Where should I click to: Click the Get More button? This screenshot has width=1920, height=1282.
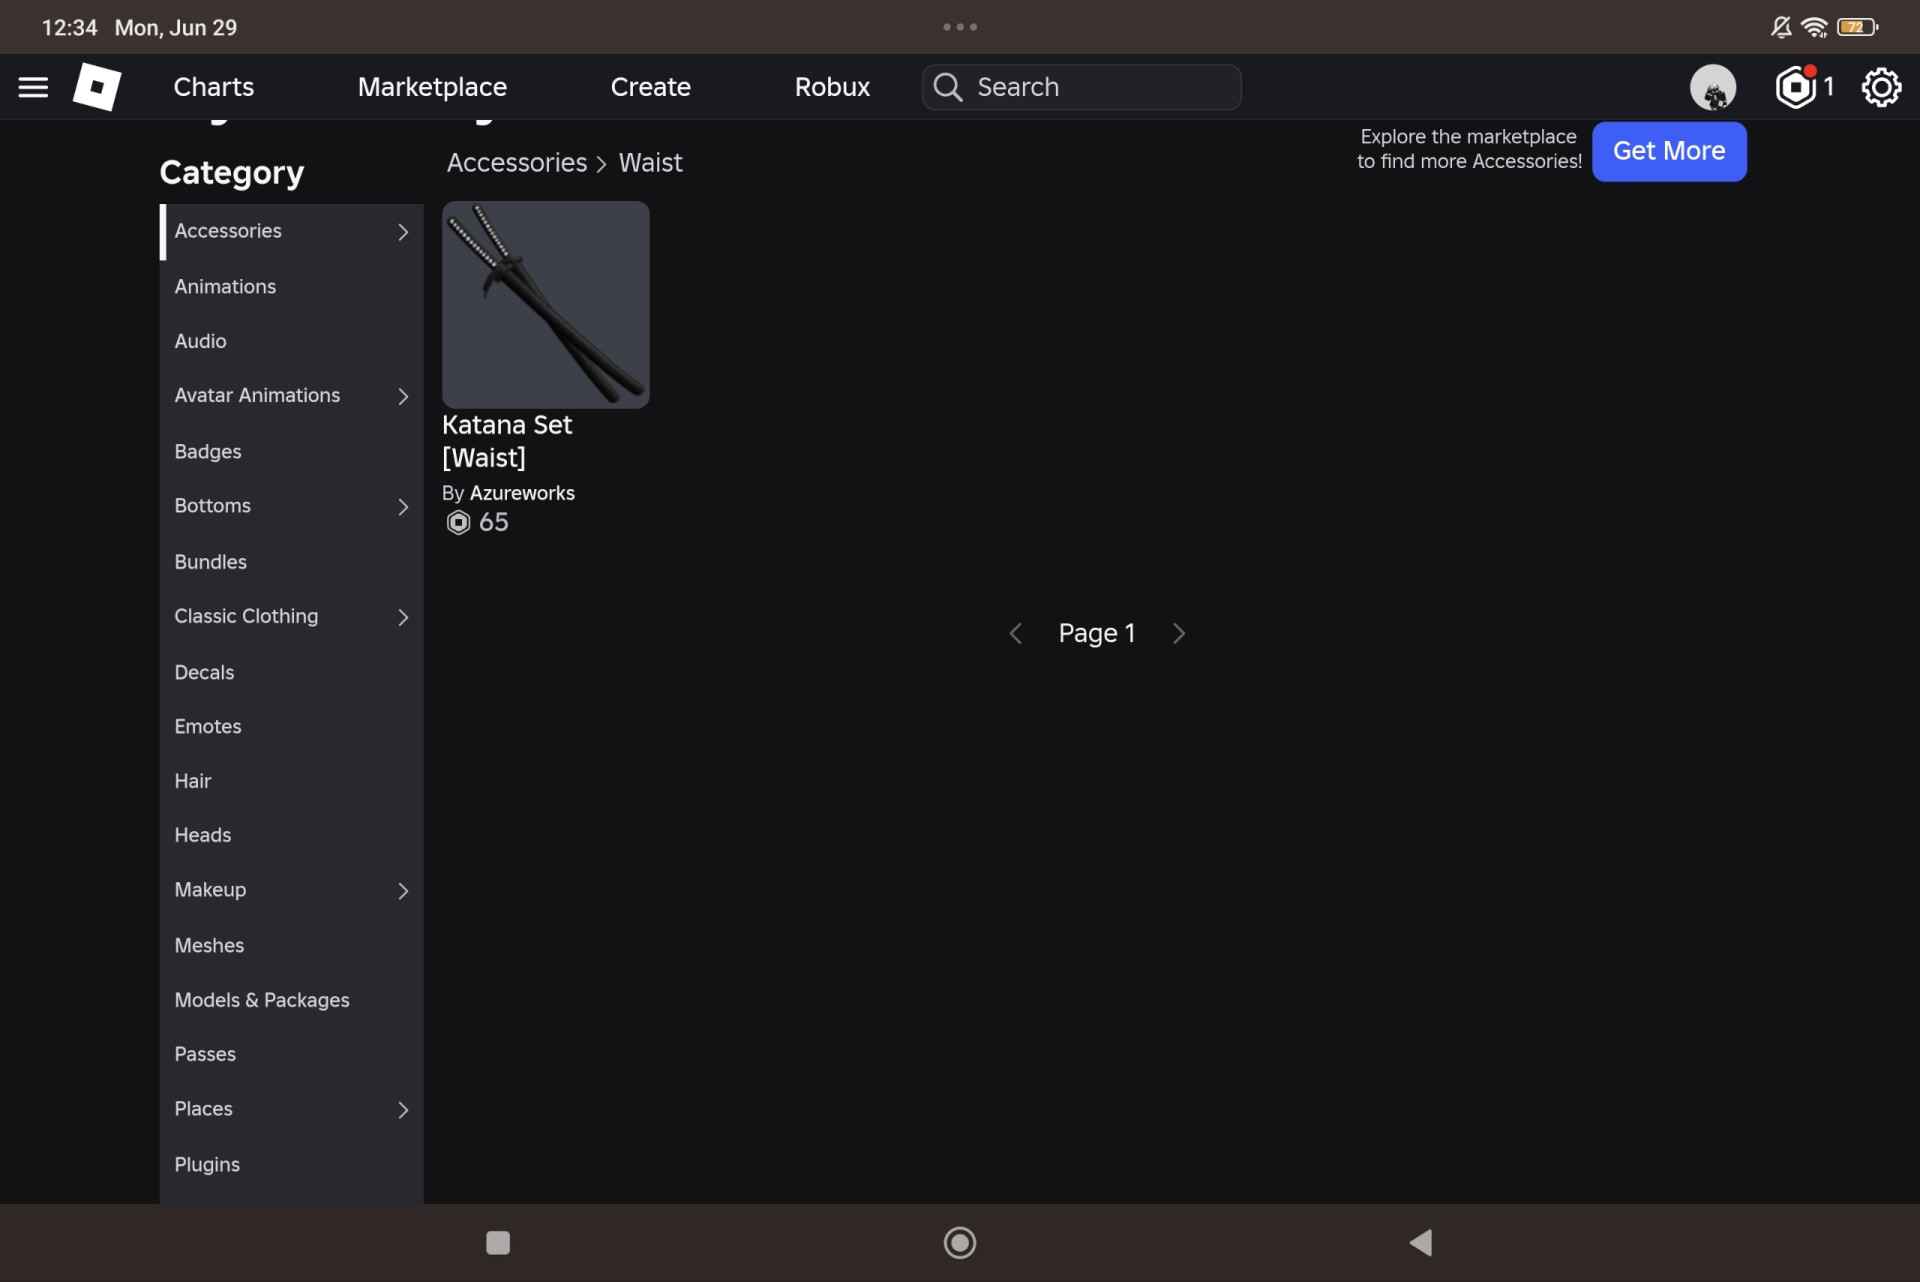(1669, 151)
